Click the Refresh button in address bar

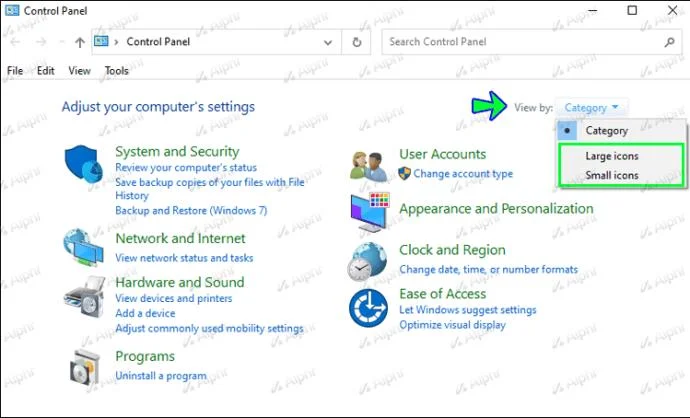357,42
